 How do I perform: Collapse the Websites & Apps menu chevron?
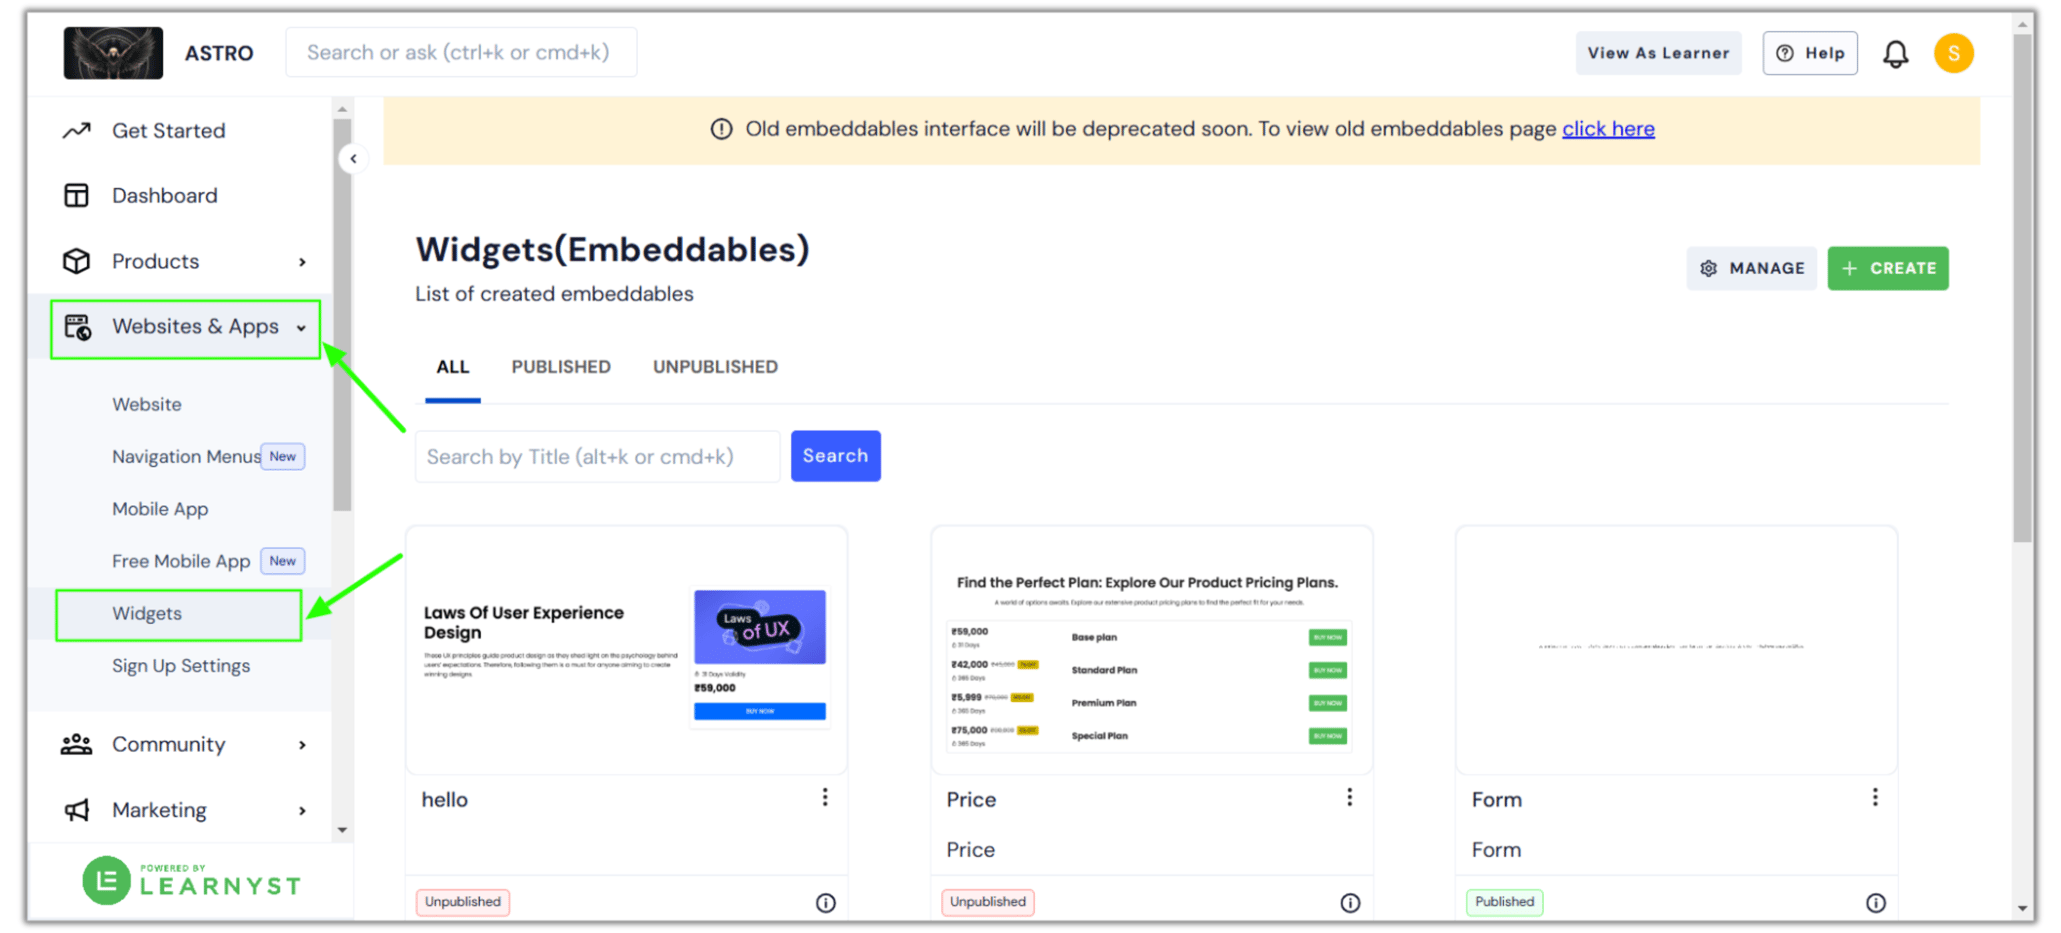(x=302, y=327)
